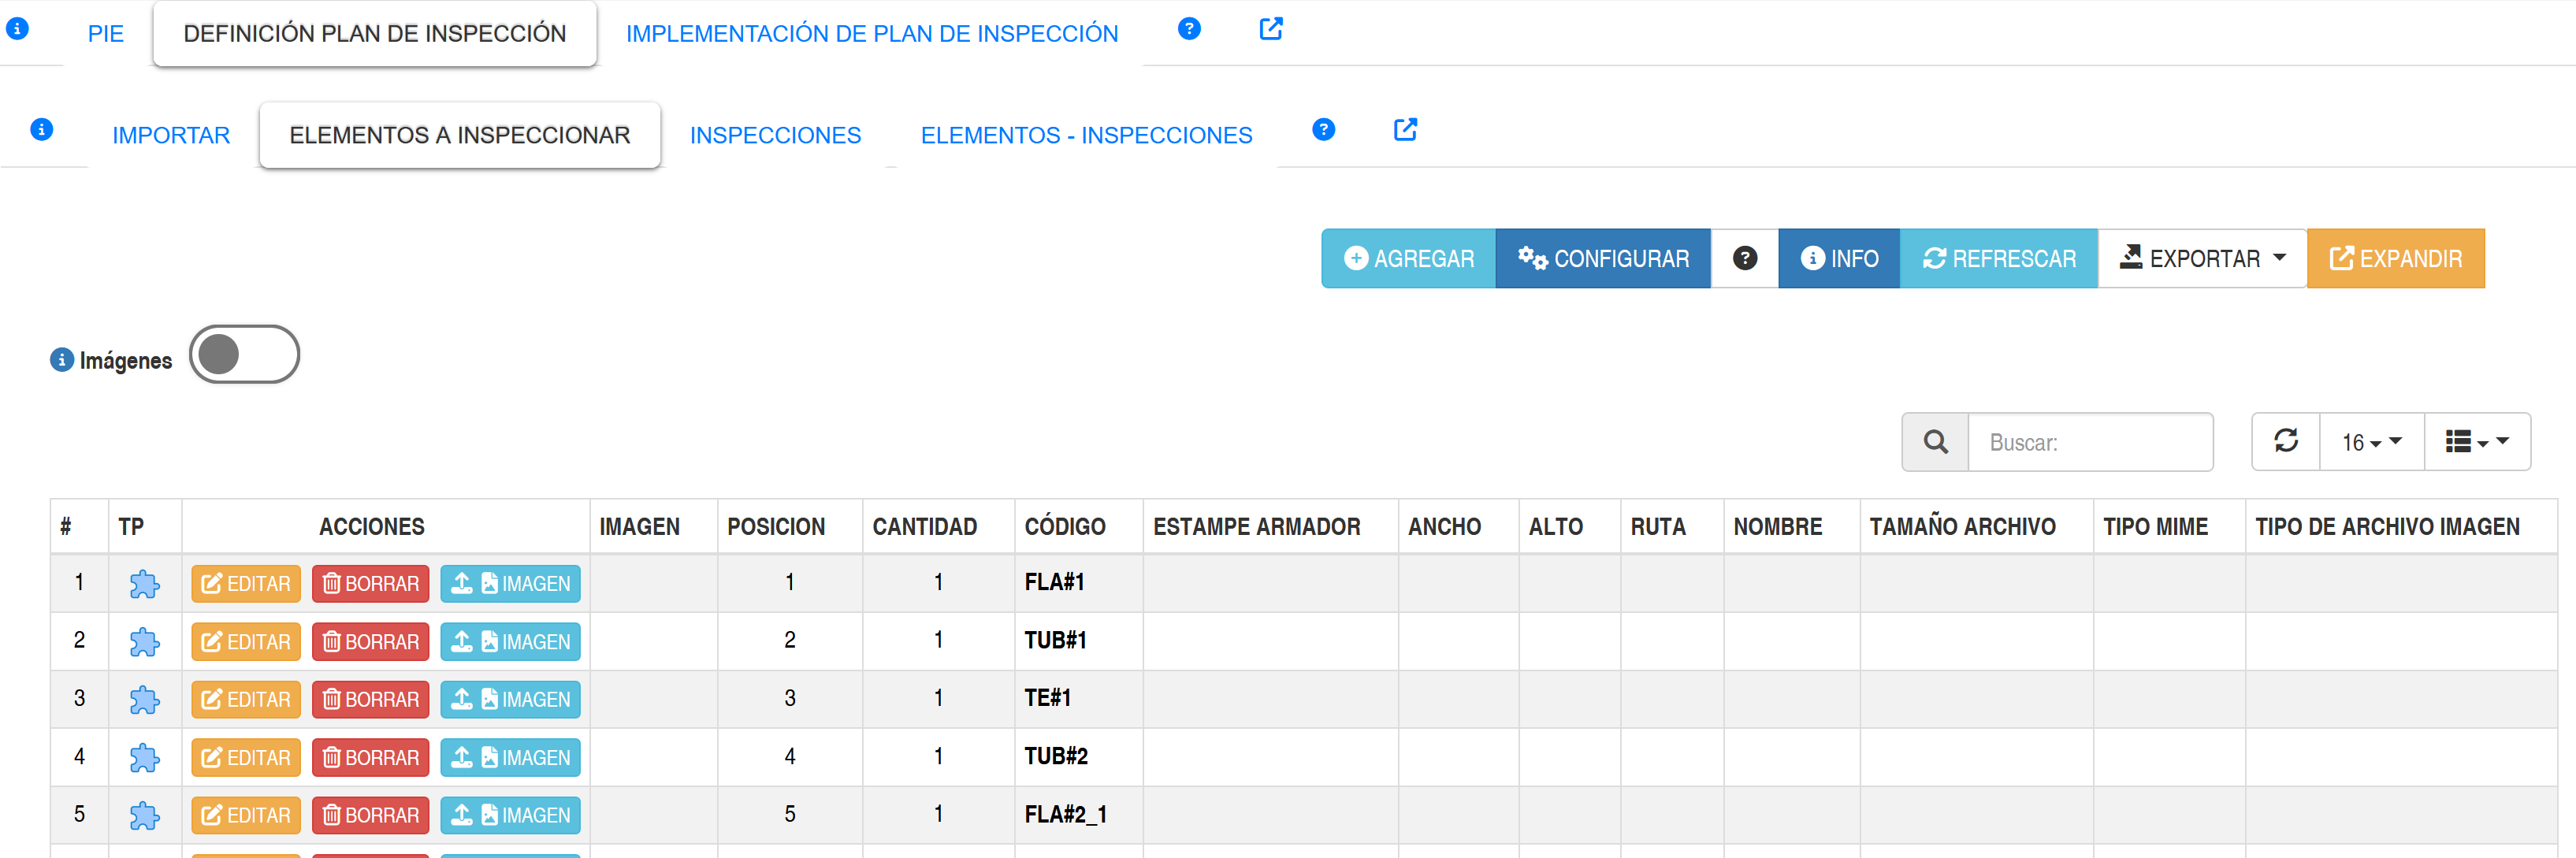Viewport: 2576px width, 858px height.
Task: Click EDITAR for the FLA#1 row
Action: click(246, 584)
